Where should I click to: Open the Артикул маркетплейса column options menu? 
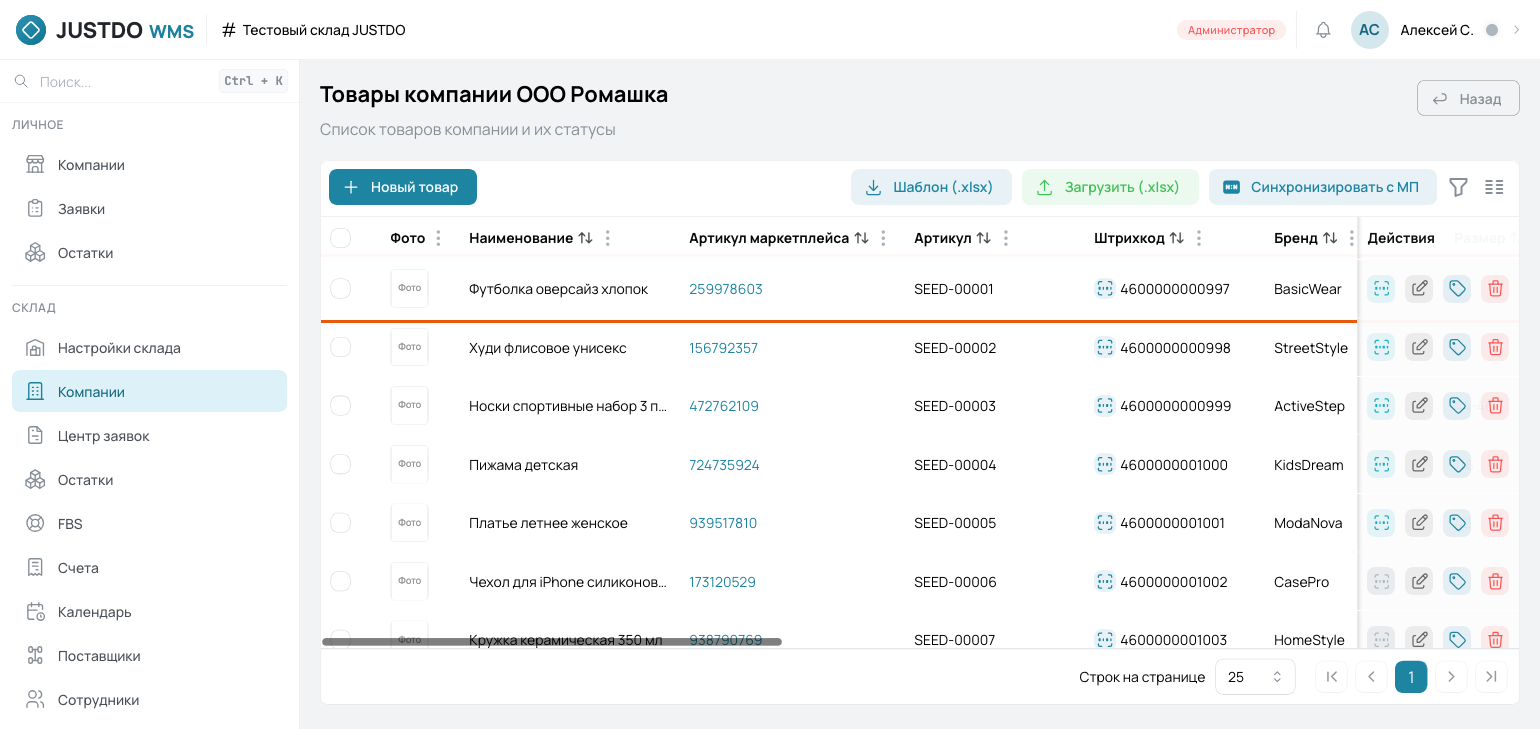coord(883,238)
